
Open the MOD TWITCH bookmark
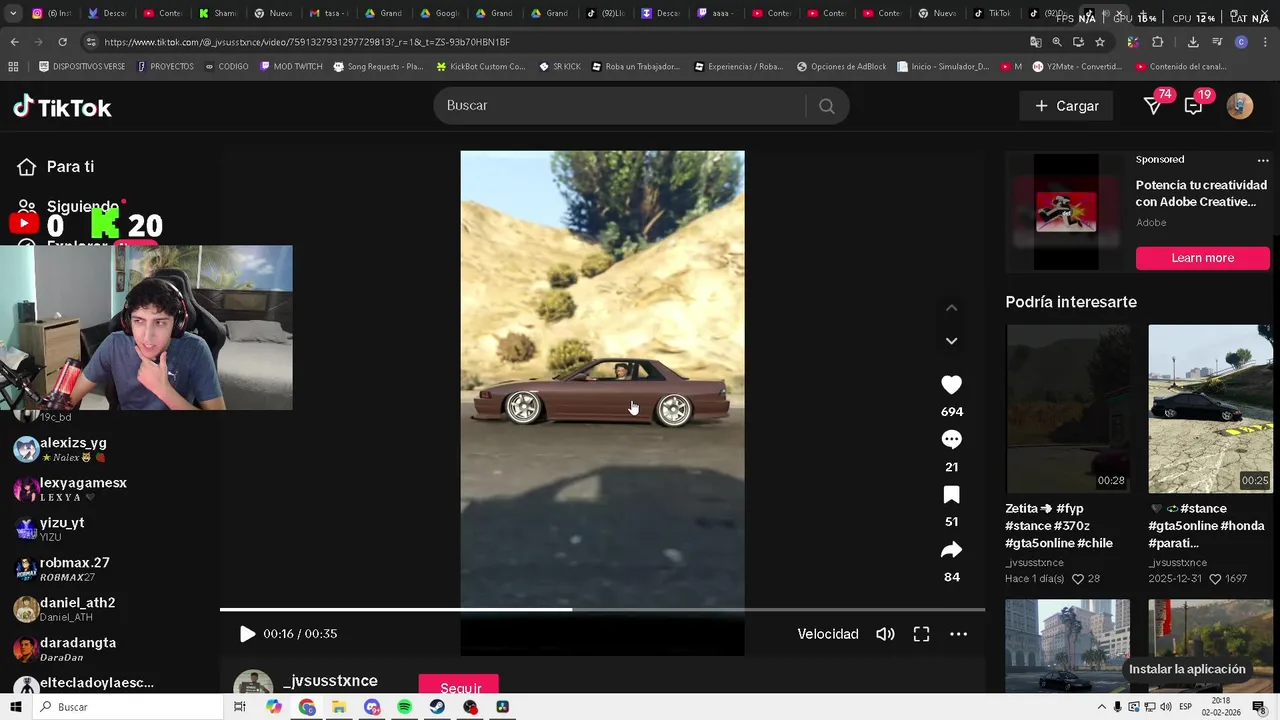[291, 66]
